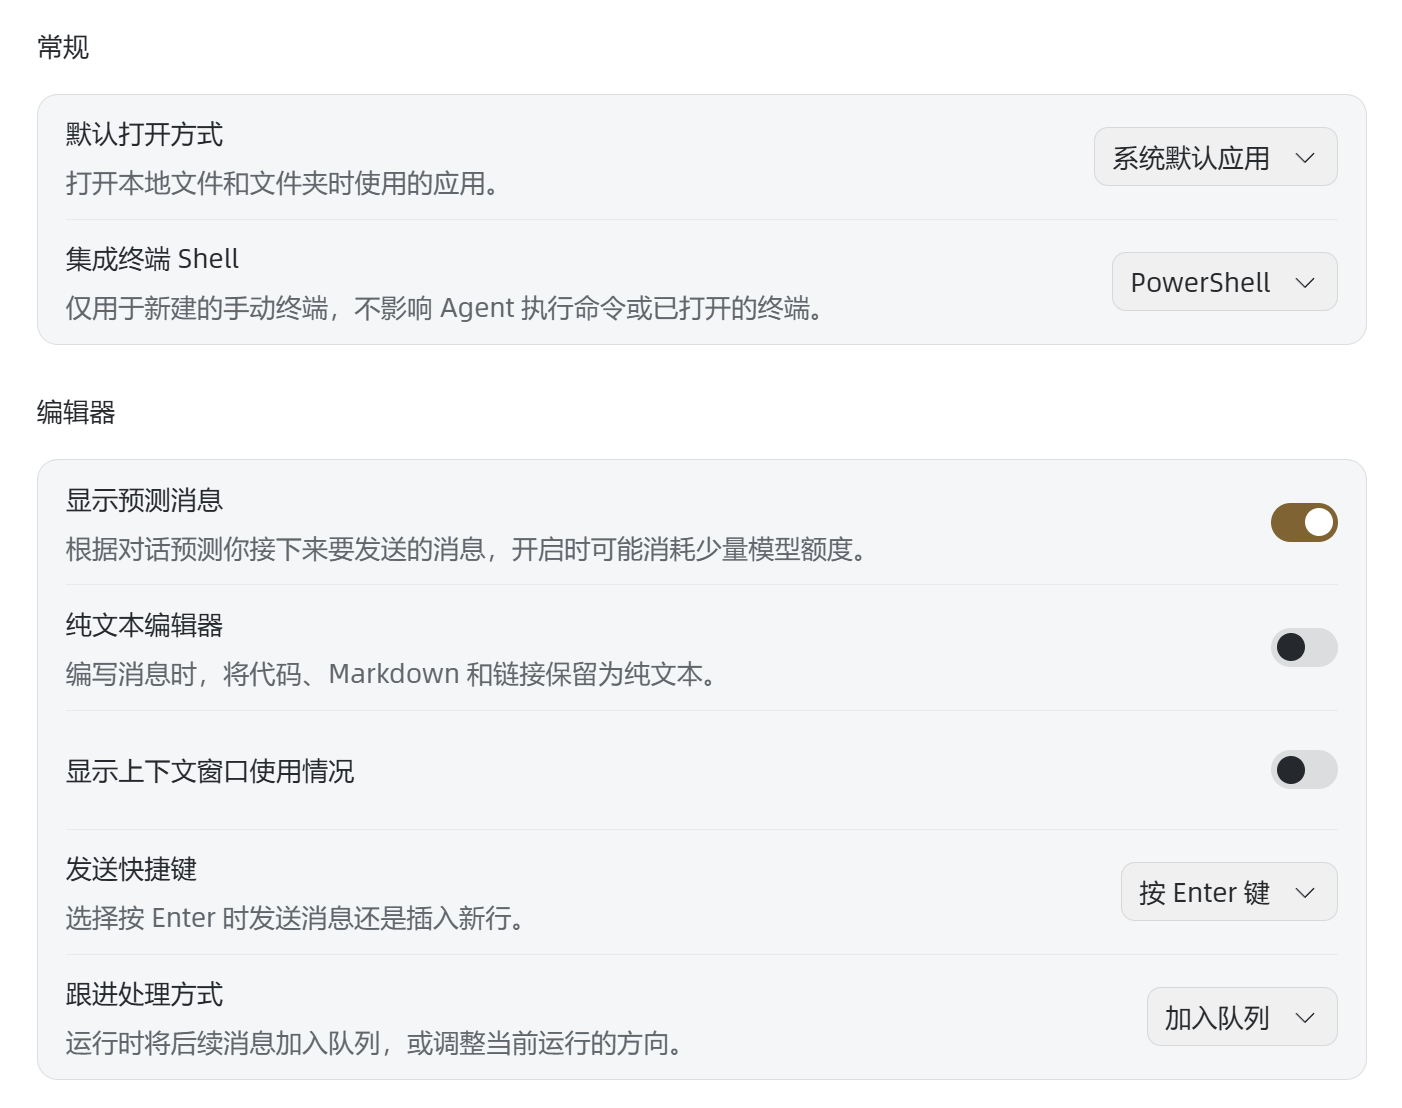
Task: Click the 默认打开方式 setting title
Action: pyautogui.click(x=145, y=134)
